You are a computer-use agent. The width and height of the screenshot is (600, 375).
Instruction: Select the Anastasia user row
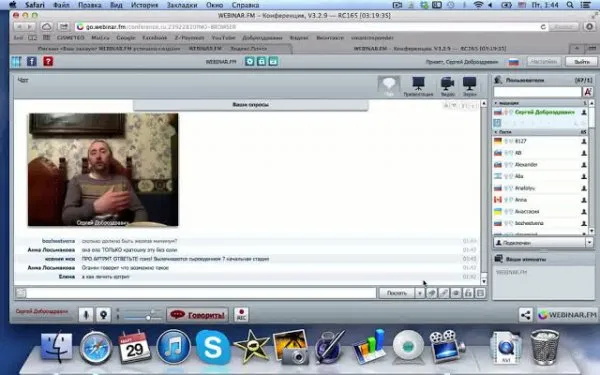tap(541, 212)
